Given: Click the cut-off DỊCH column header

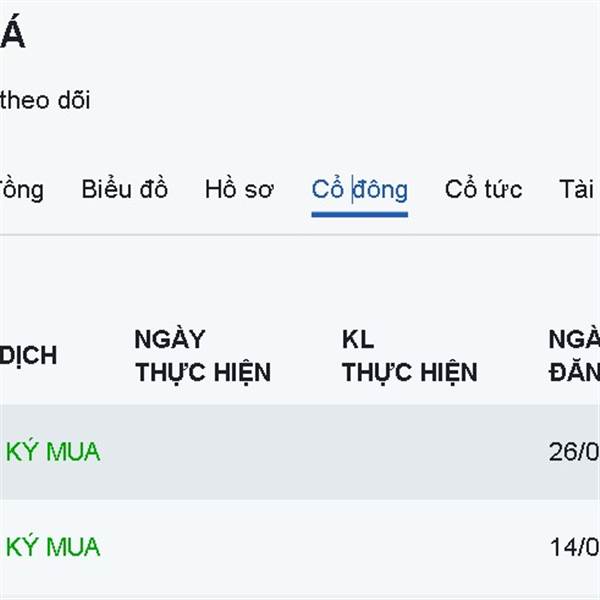Looking at the screenshot, I should 29,356.
